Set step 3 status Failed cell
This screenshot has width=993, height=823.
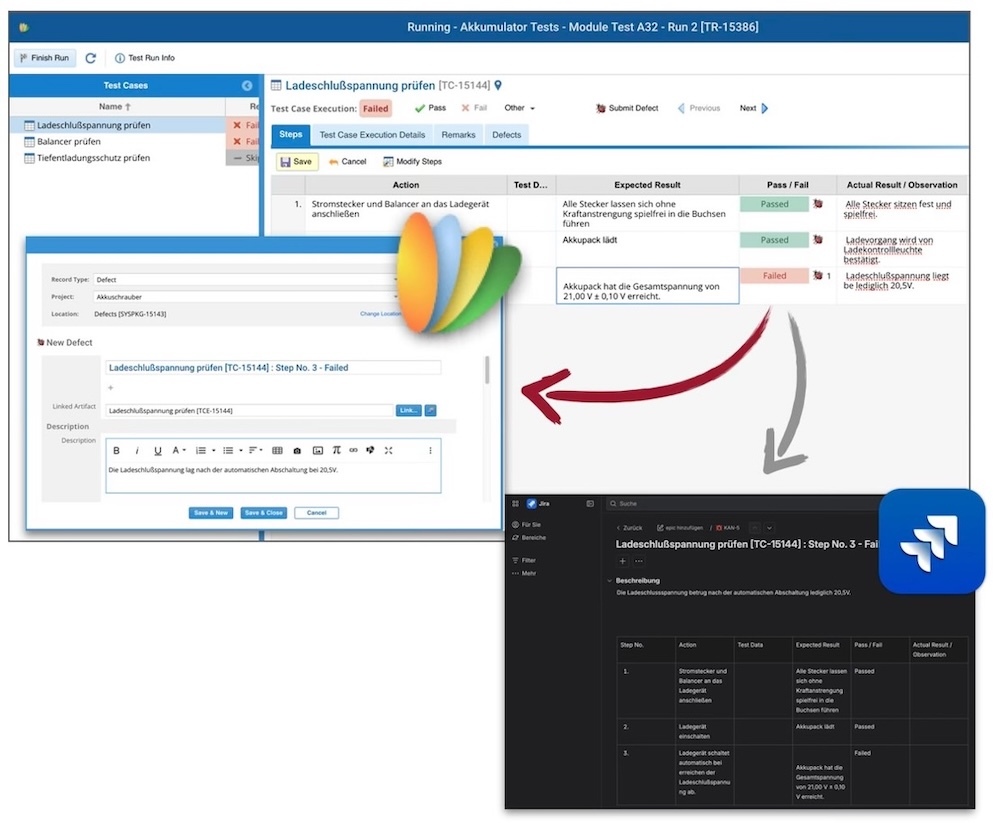774,276
